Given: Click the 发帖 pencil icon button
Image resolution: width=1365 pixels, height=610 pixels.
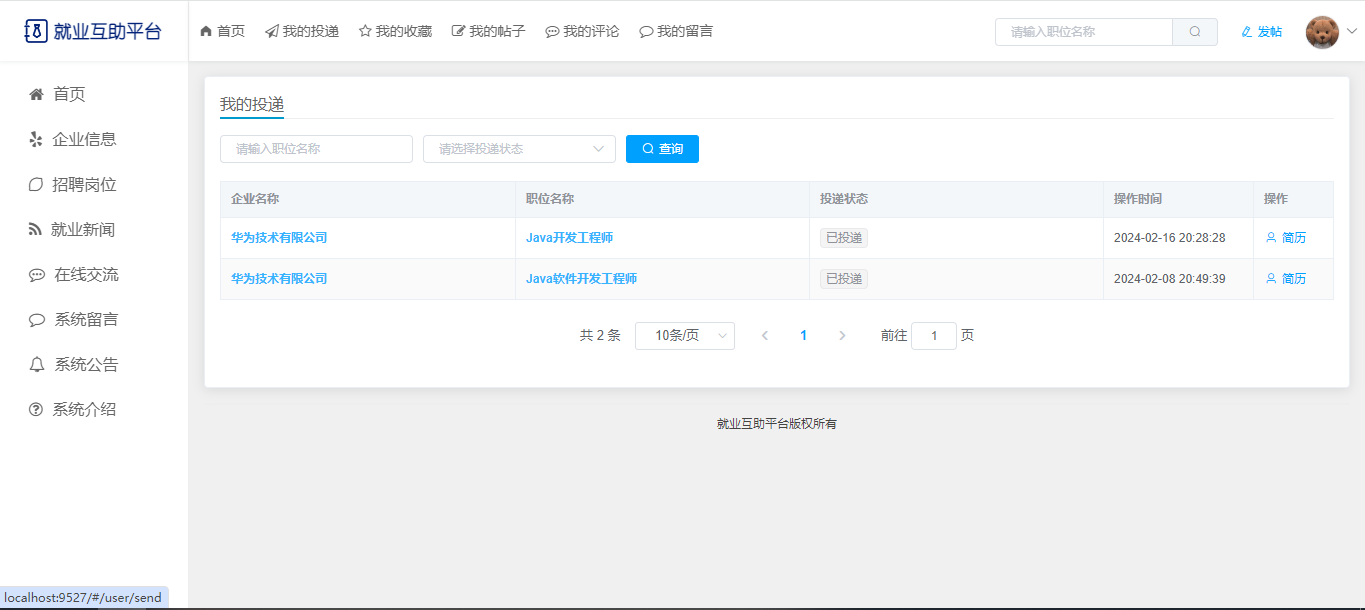Looking at the screenshot, I should click(x=1261, y=32).
